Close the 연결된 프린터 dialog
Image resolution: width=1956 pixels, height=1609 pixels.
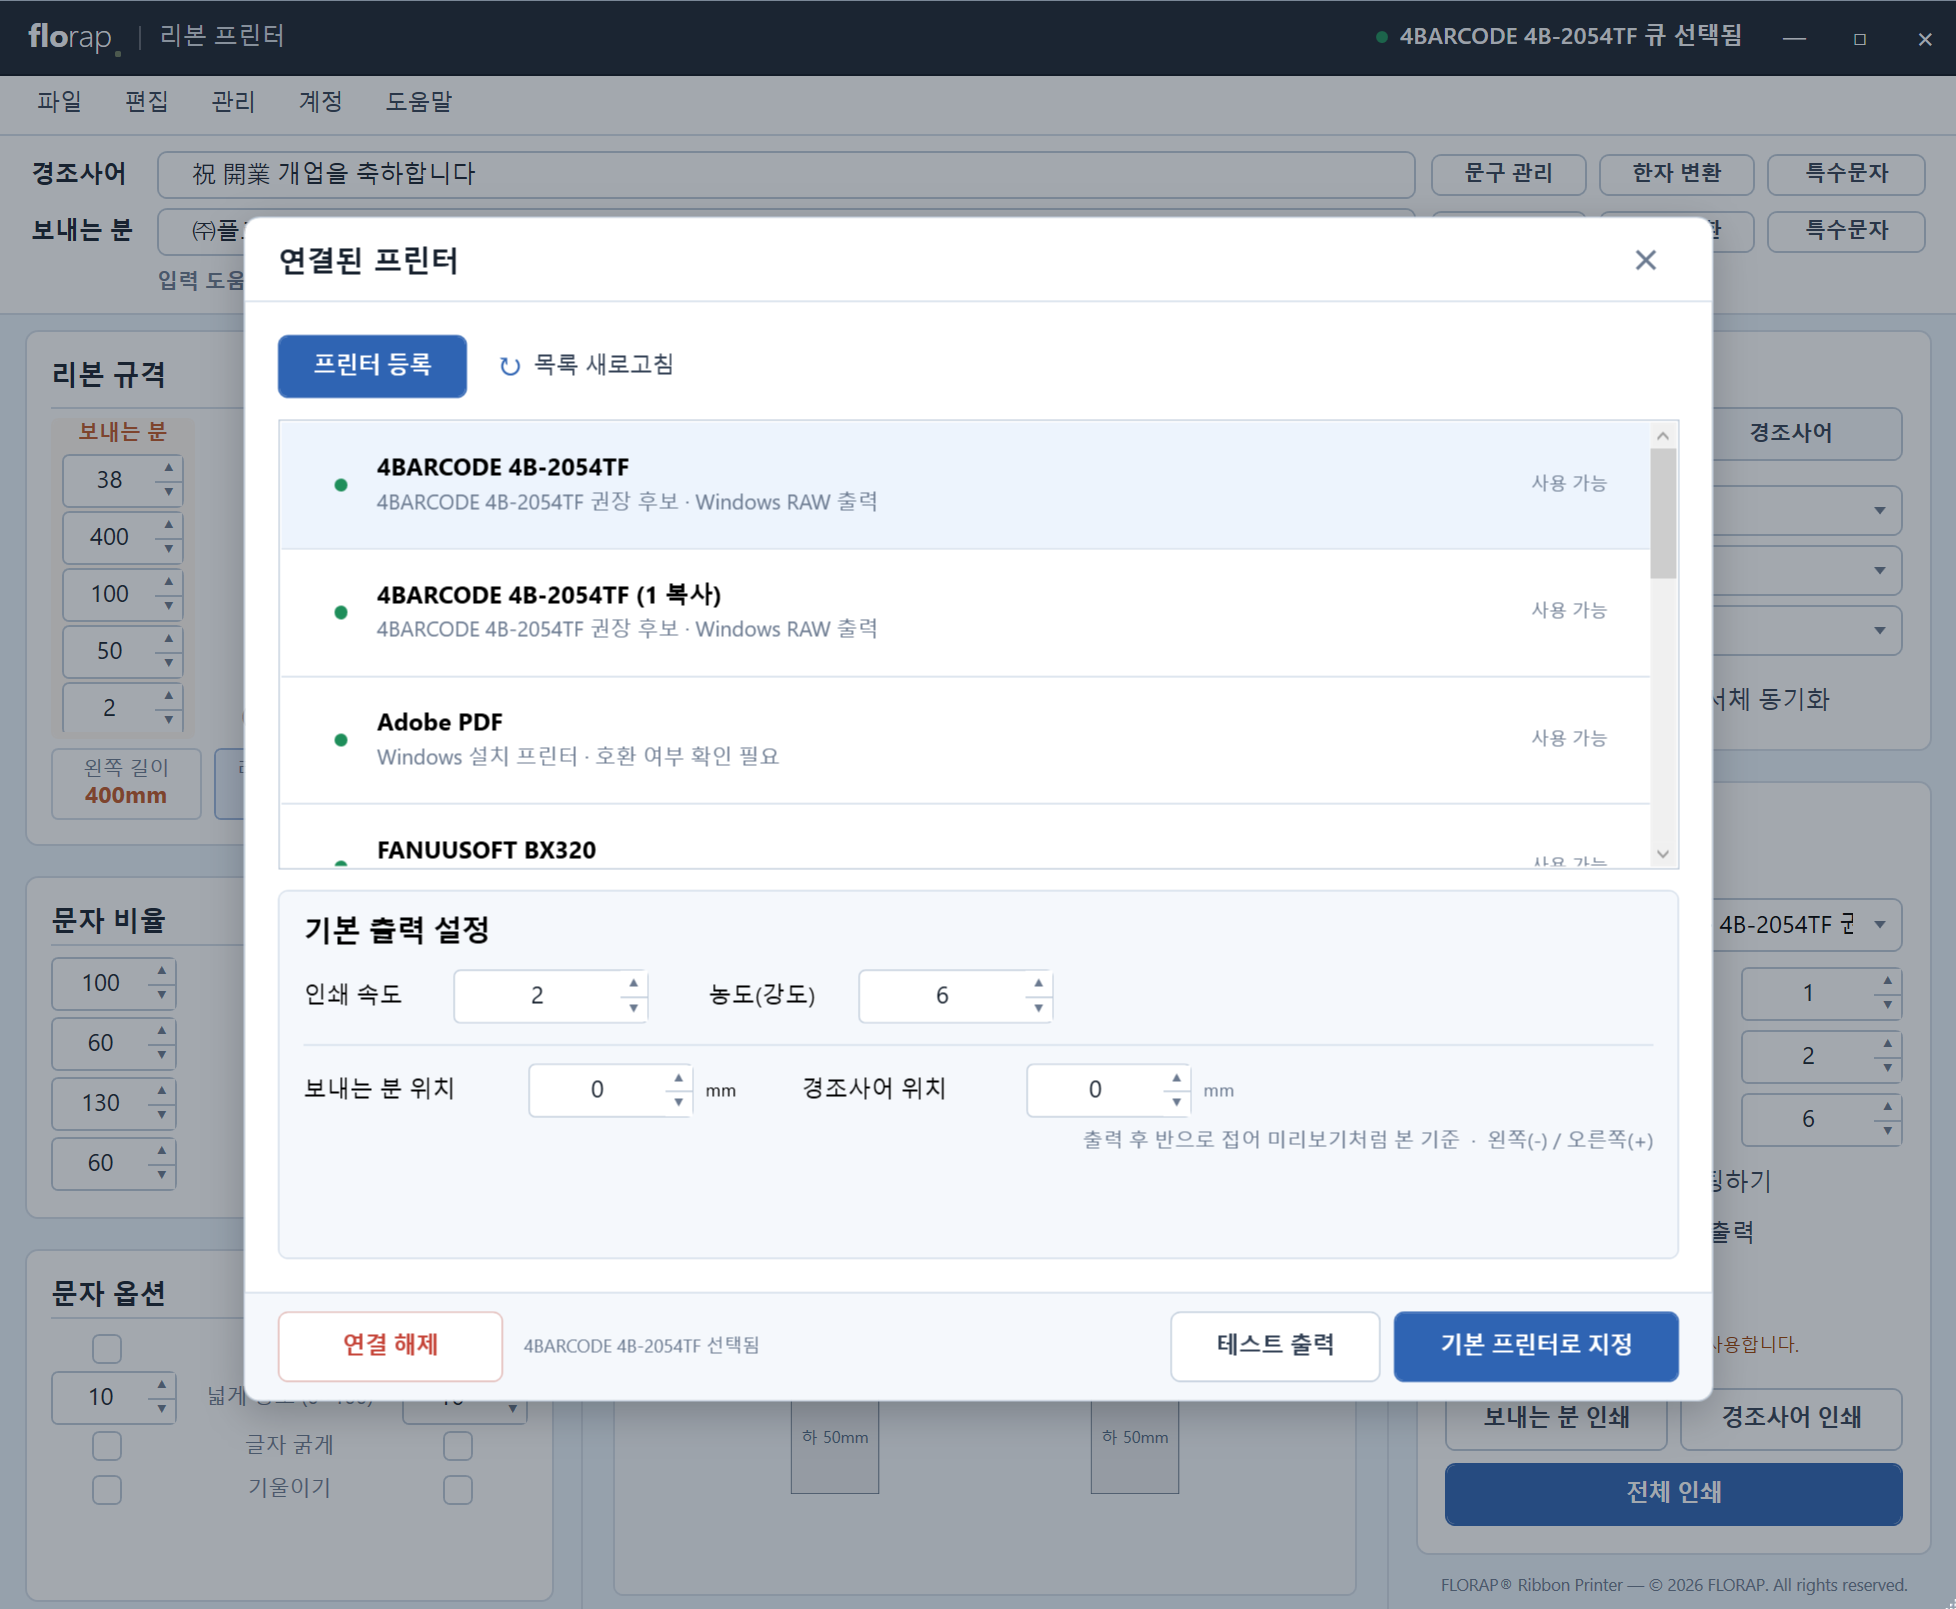click(x=1645, y=260)
